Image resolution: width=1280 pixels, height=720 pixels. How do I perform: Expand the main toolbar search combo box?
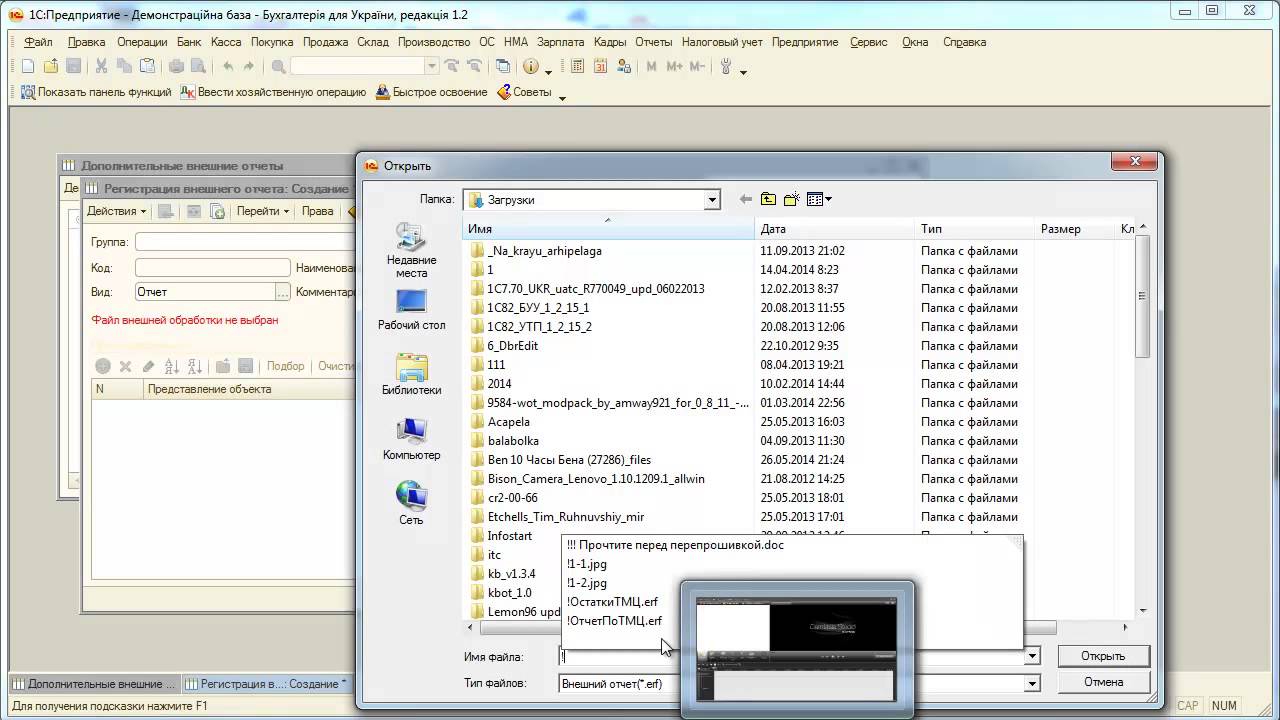coord(432,66)
